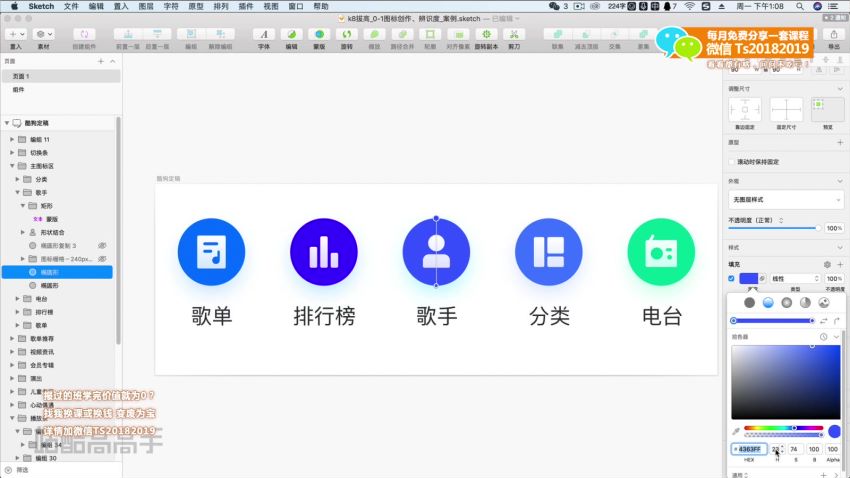Toggle the fill enabled checkbox

pos(731,279)
